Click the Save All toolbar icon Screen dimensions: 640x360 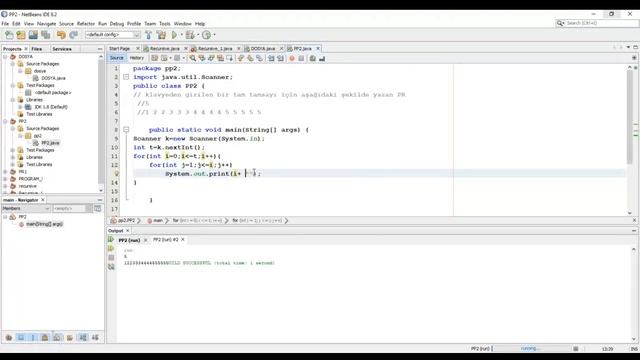pos(46,35)
